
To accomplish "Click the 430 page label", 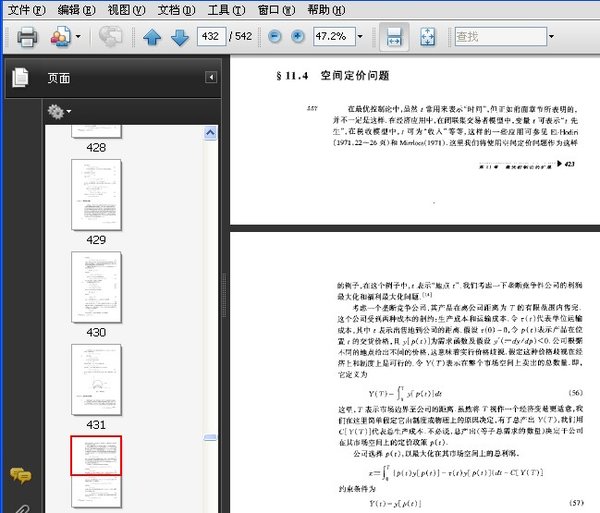I will (x=96, y=332).
